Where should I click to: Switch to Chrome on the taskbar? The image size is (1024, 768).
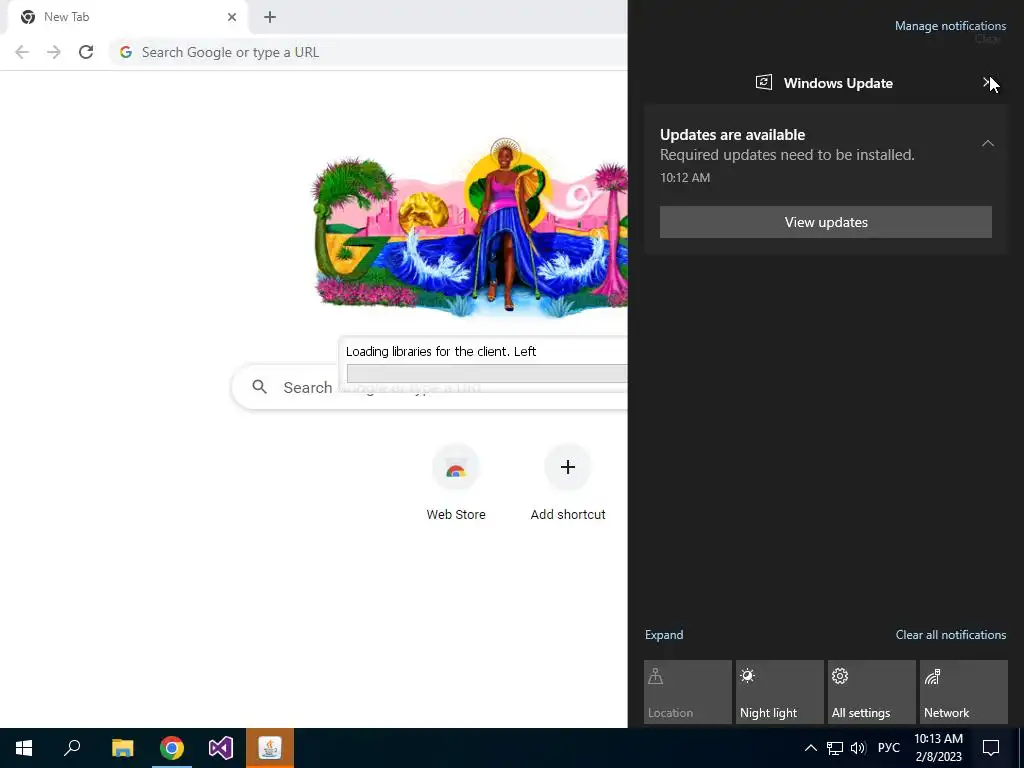point(172,748)
